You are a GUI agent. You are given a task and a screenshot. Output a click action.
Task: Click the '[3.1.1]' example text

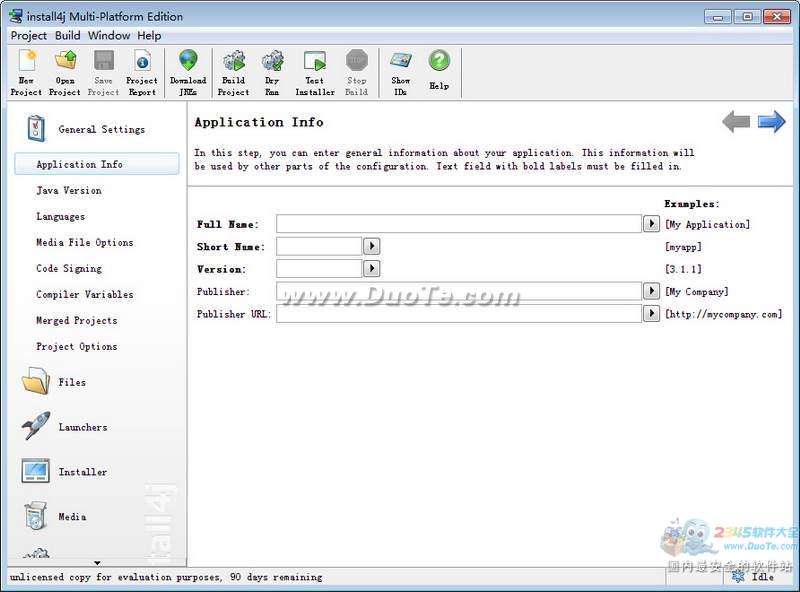(683, 269)
